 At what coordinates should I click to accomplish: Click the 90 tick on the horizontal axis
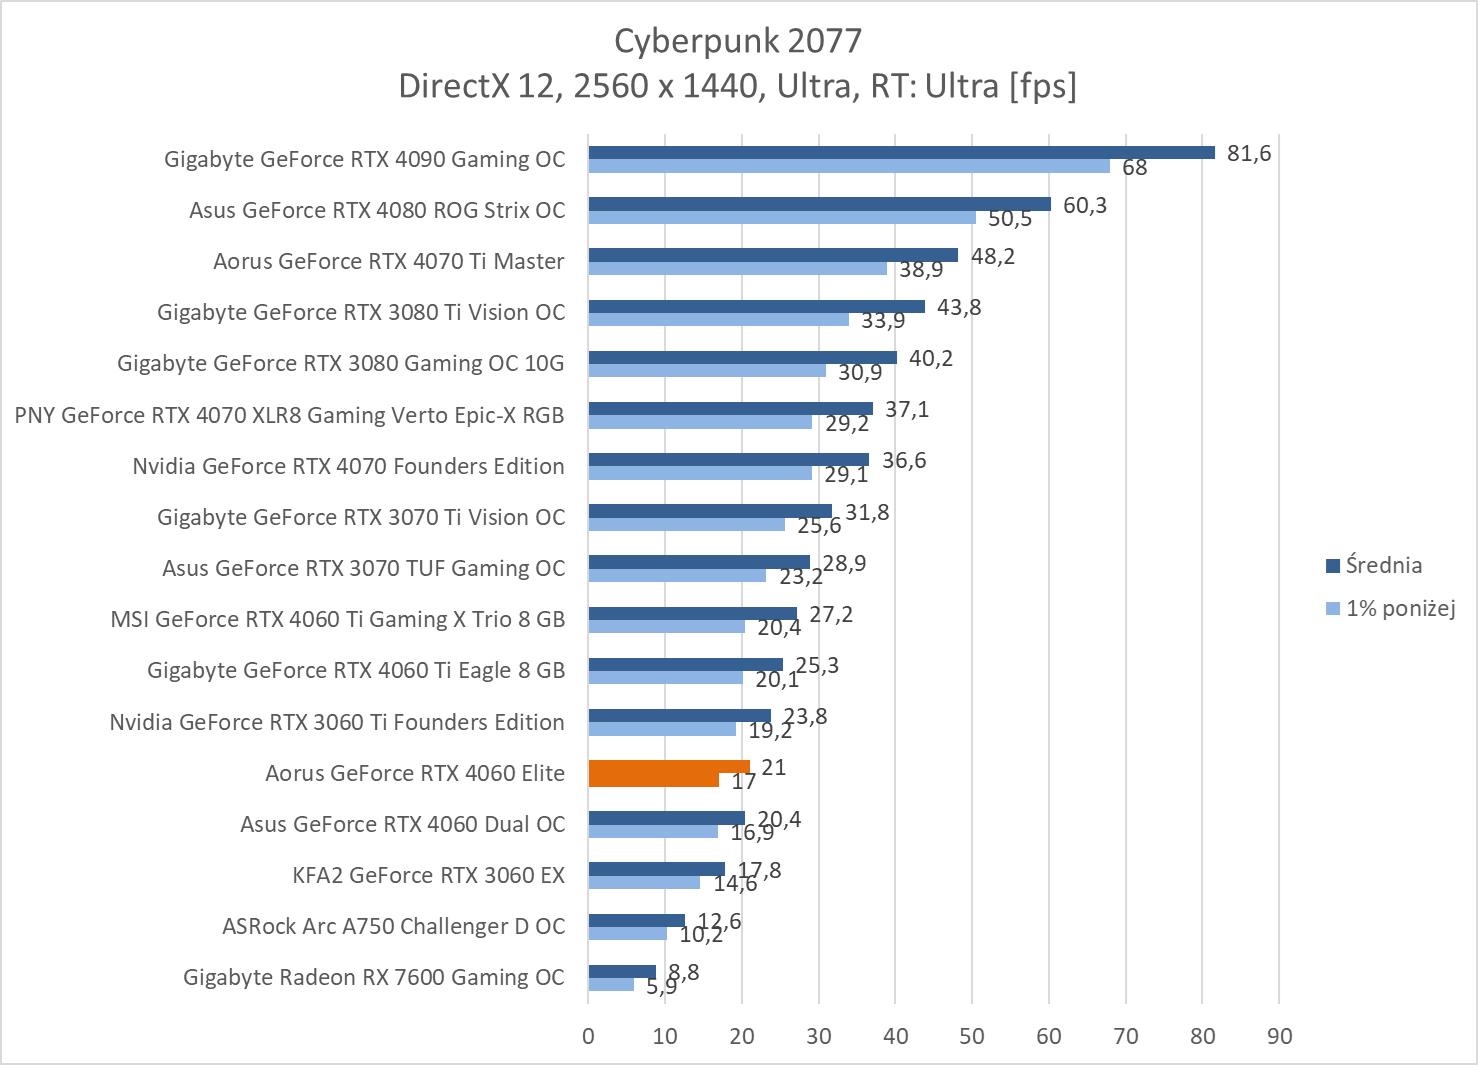1279,1036
